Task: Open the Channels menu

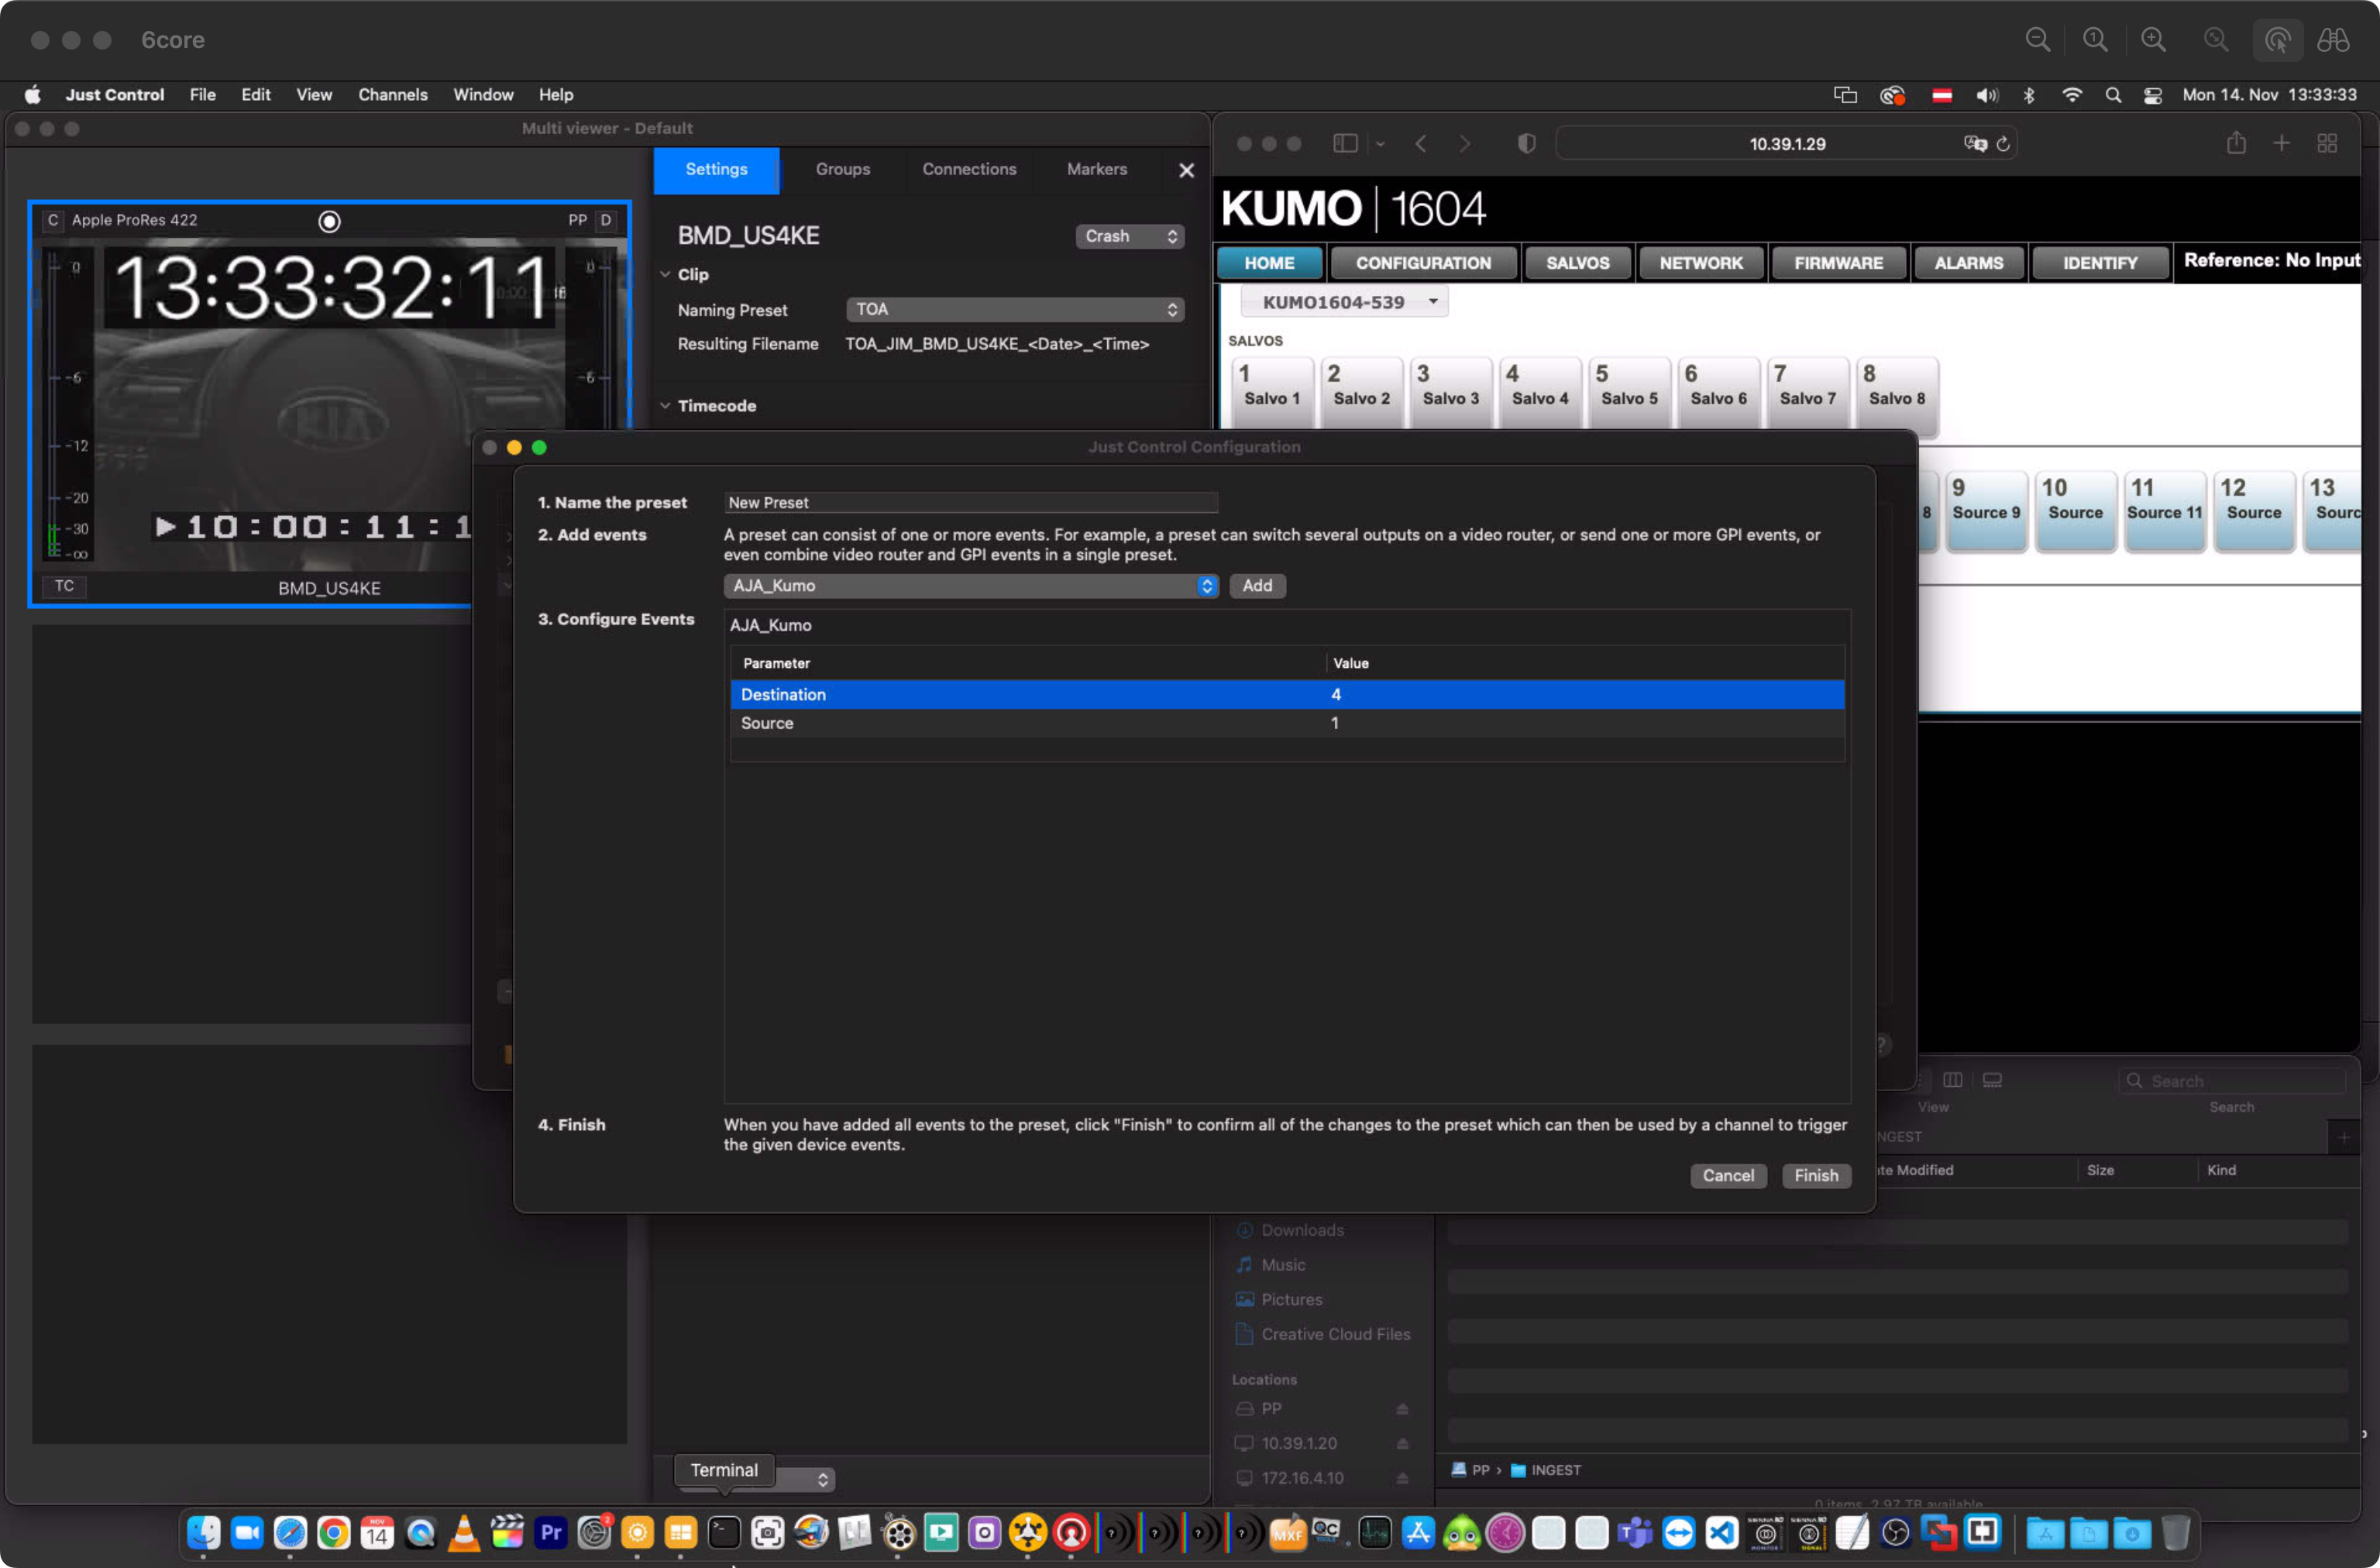Action: [393, 95]
